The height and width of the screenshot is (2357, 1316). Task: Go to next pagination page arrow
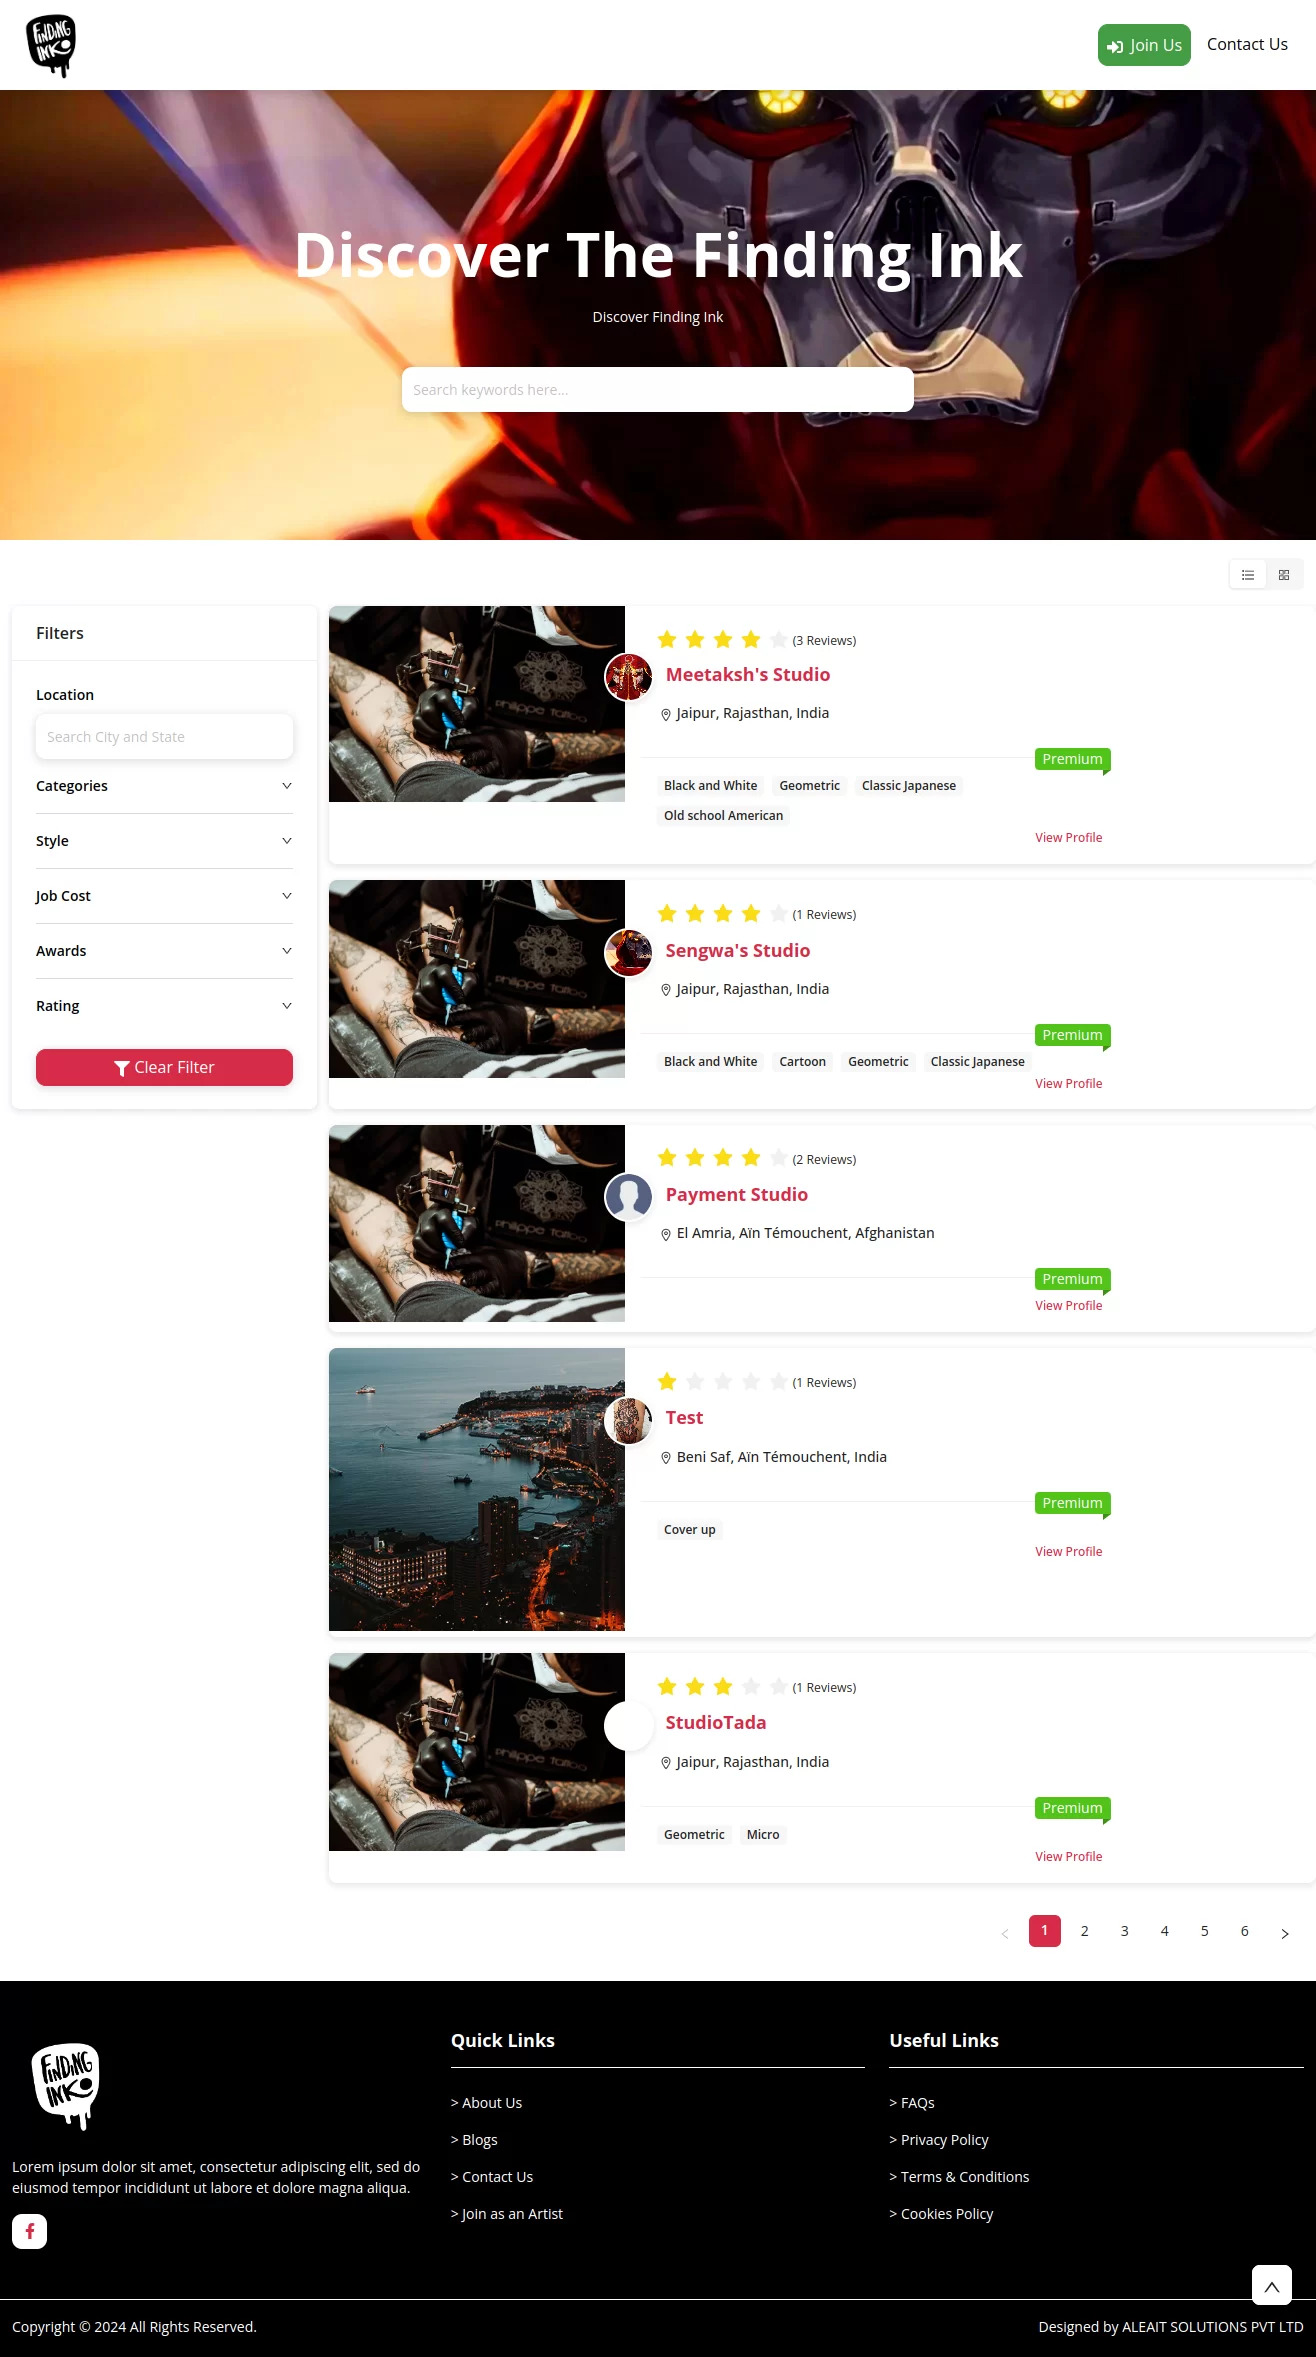(x=1285, y=1934)
